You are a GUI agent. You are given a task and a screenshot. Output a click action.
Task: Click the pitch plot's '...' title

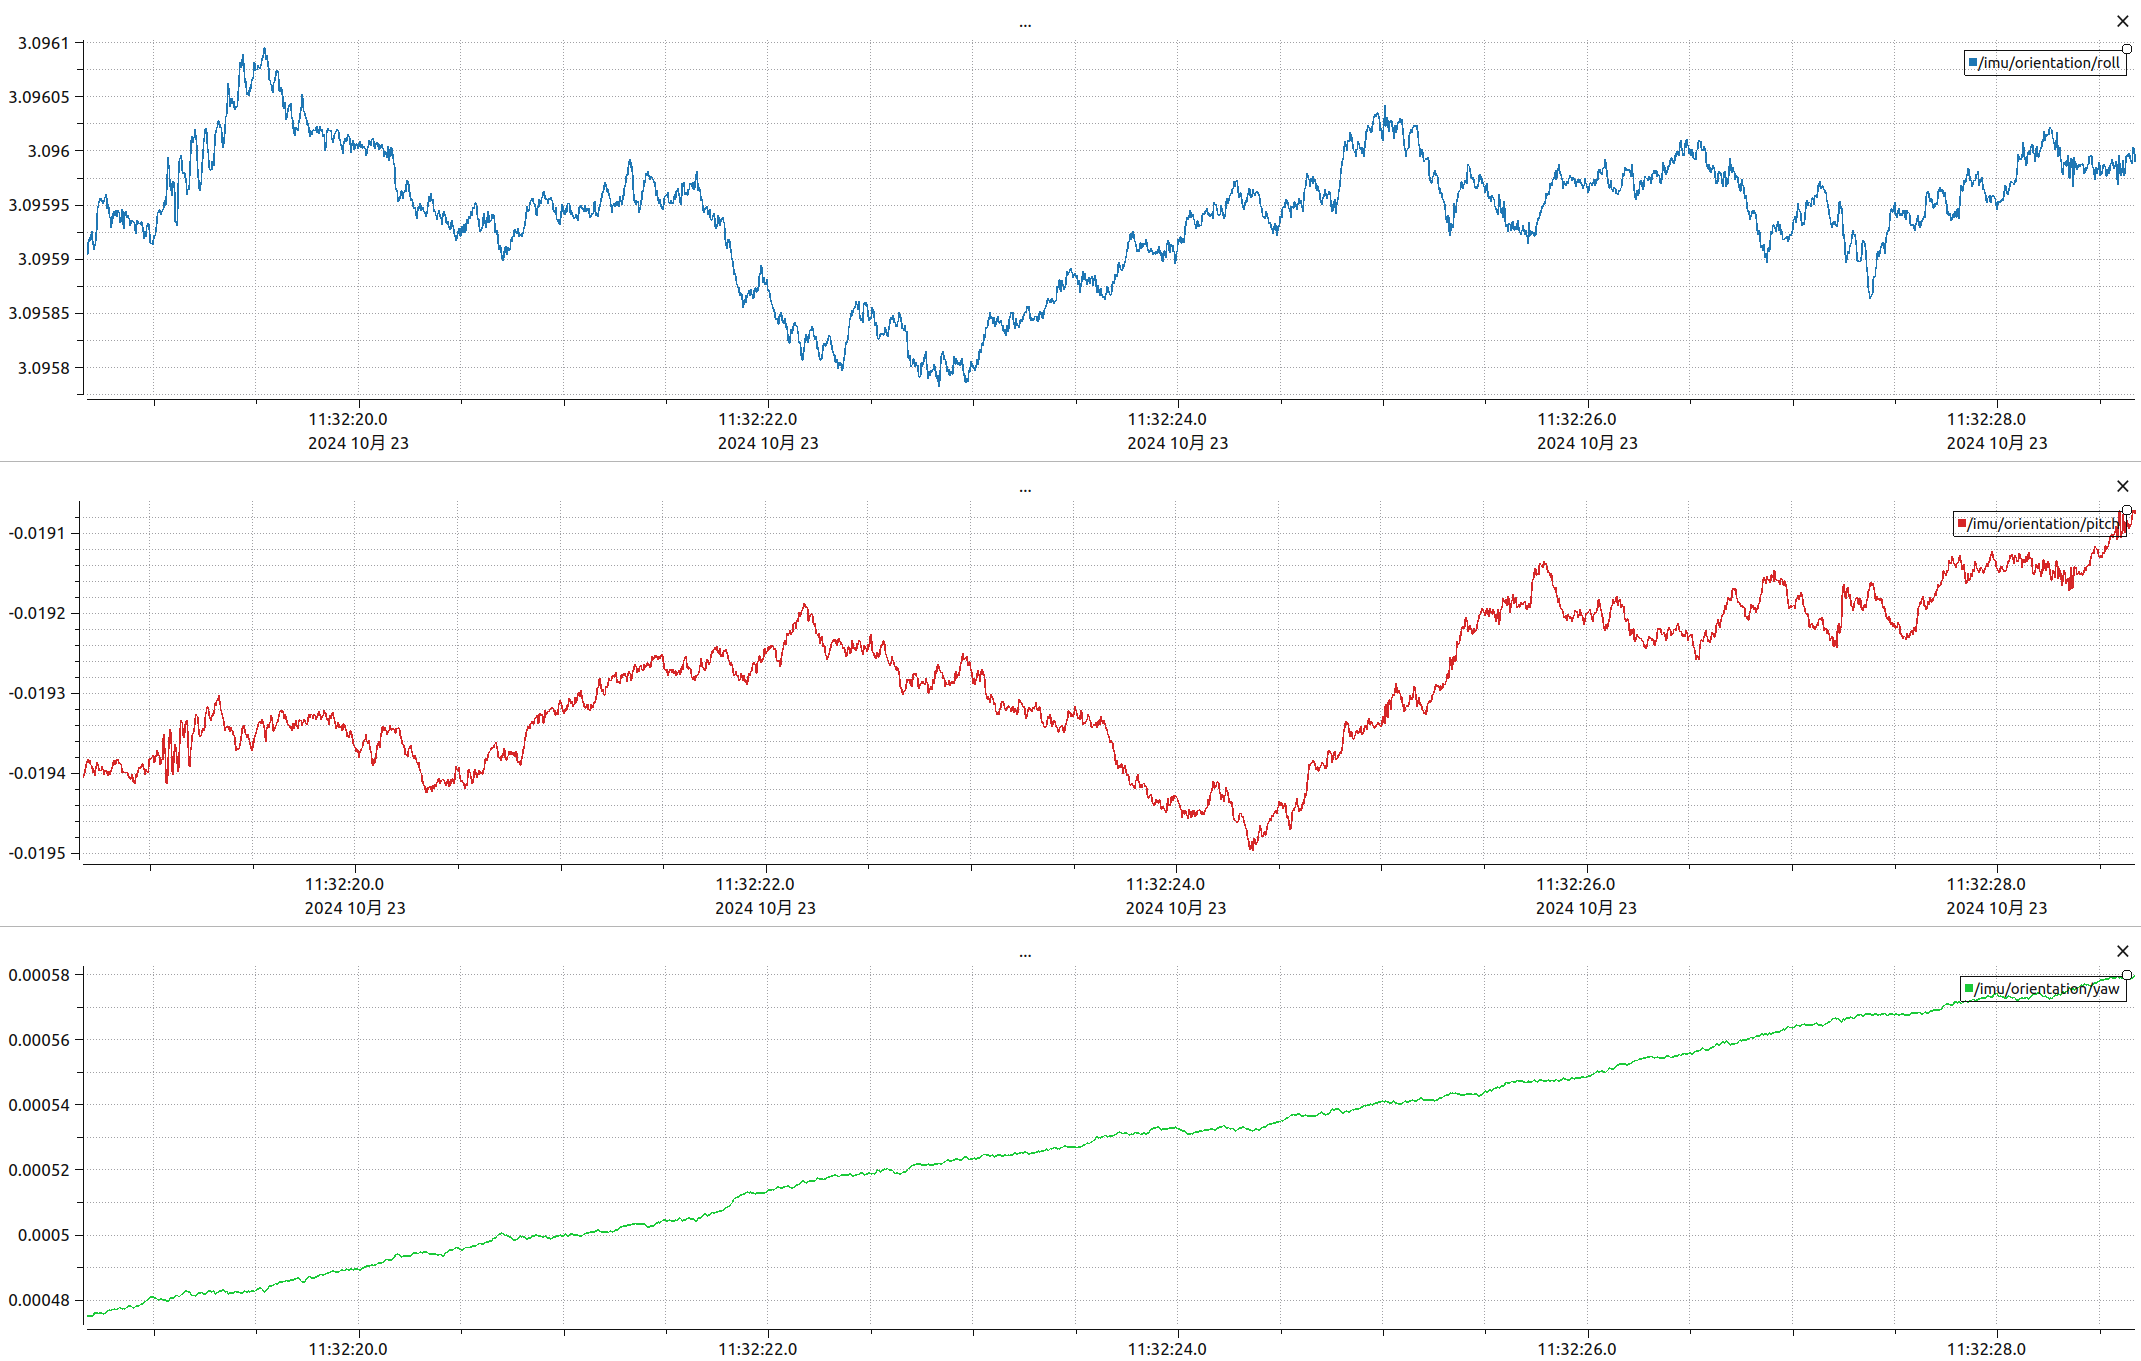pos(1025,489)
